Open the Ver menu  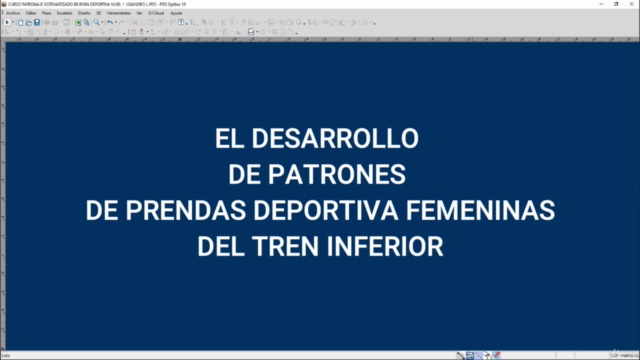click(x=140, y=13)
